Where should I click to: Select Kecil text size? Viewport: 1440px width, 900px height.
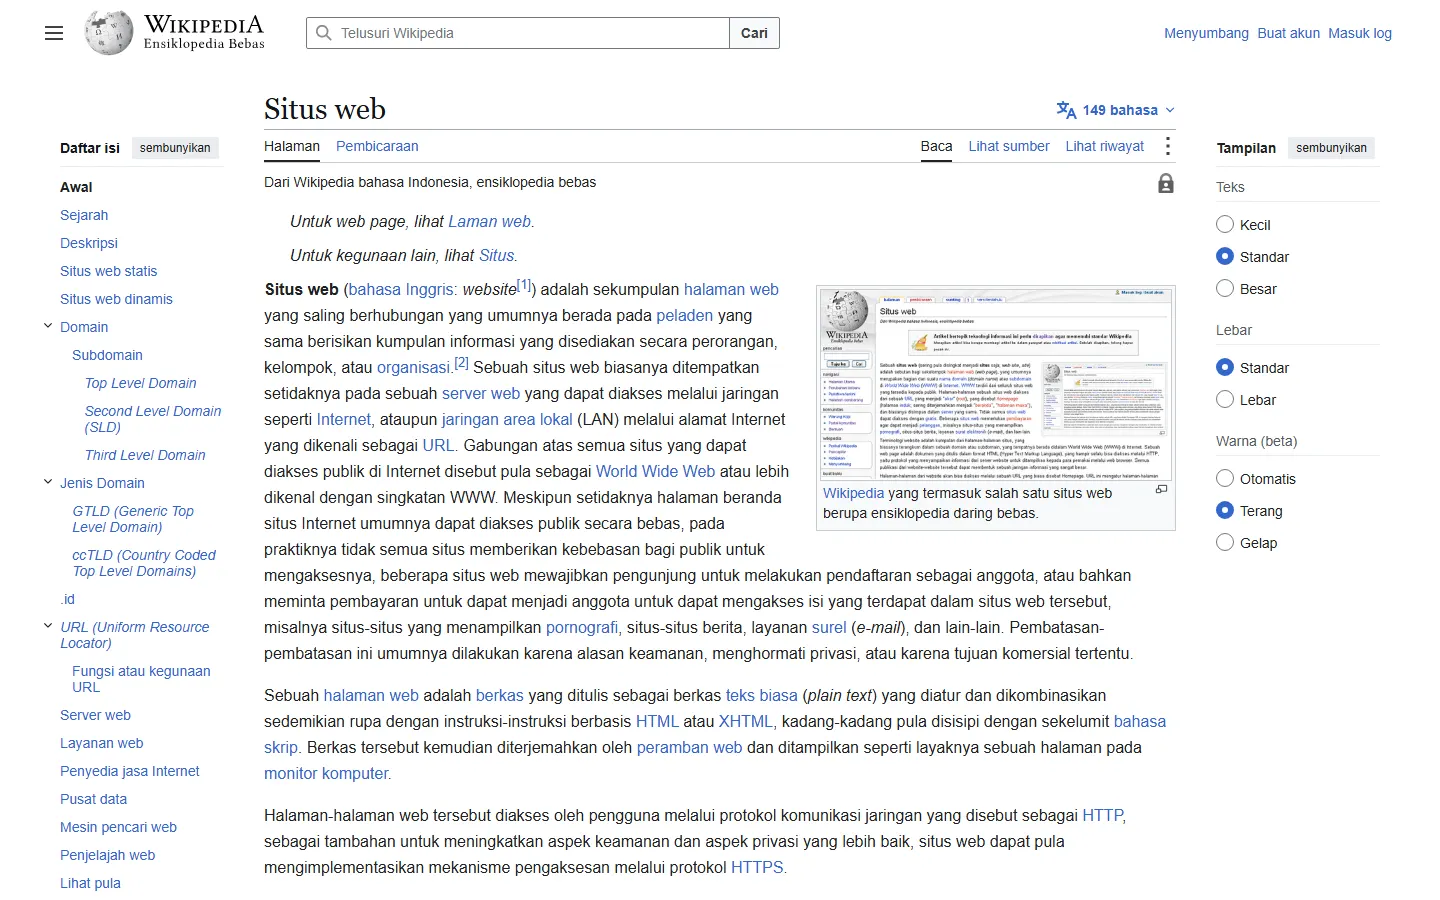(x=1225, y=225)
